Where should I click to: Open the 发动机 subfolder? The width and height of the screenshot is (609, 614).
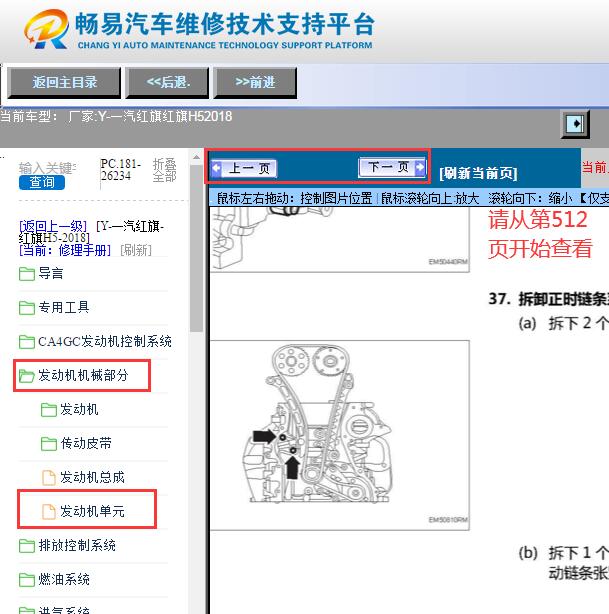[x=79, y=410]
